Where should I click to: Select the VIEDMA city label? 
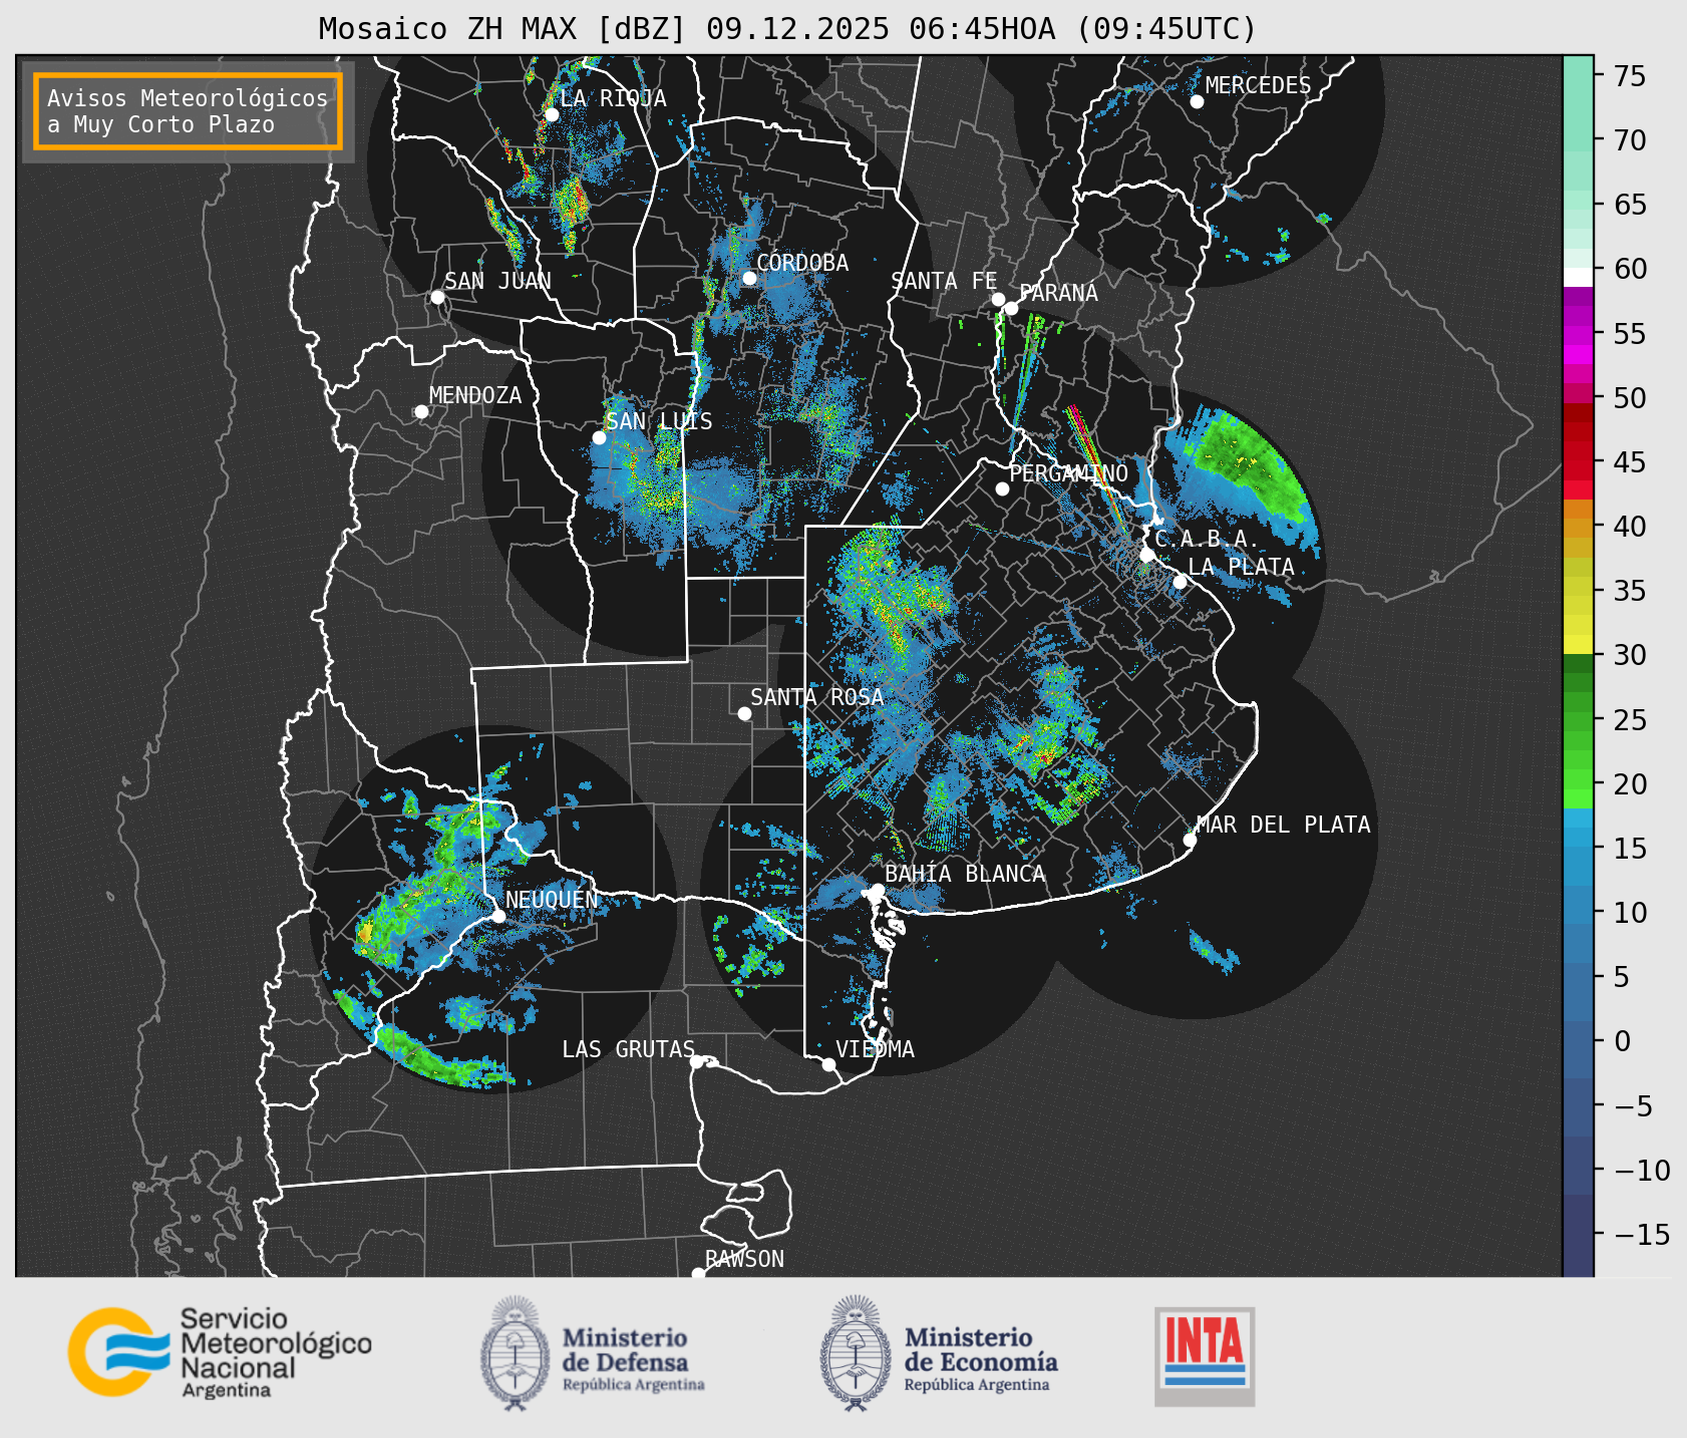[x=875, y=1050]
